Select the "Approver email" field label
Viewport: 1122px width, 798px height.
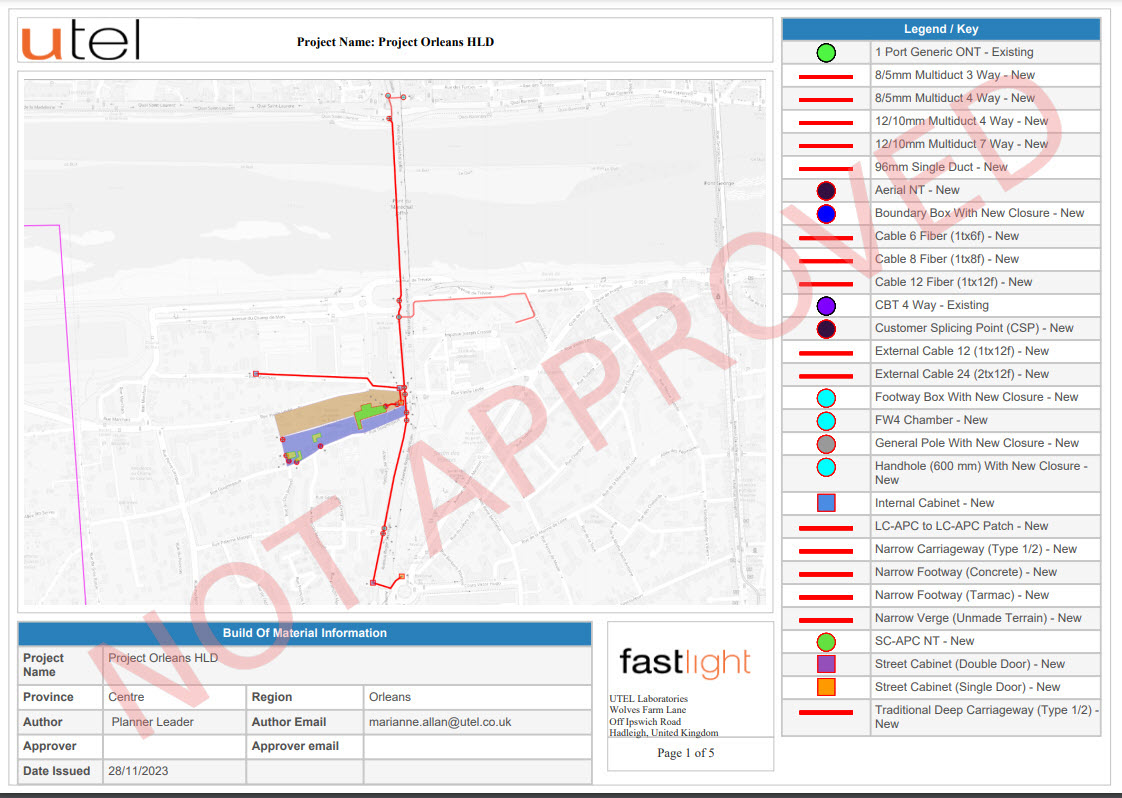coord(295,746)
